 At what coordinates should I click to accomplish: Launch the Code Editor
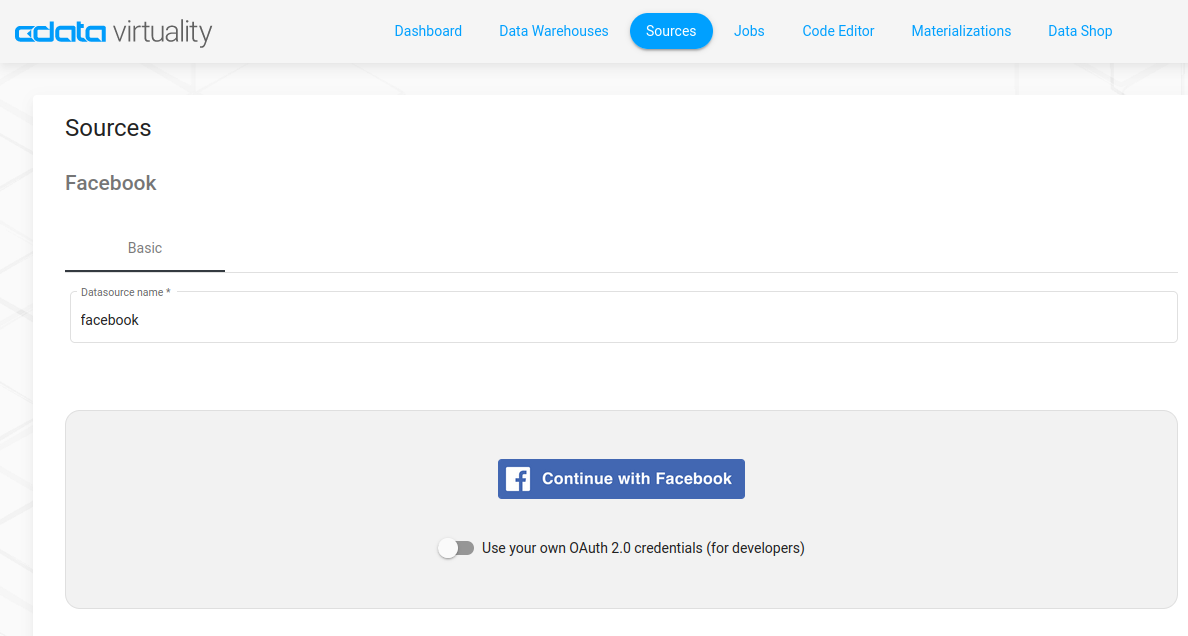(x=838, y=31)
